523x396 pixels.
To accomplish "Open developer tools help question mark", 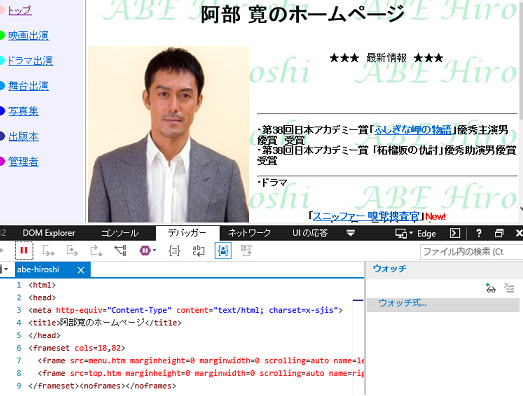I will coord(479,233).
